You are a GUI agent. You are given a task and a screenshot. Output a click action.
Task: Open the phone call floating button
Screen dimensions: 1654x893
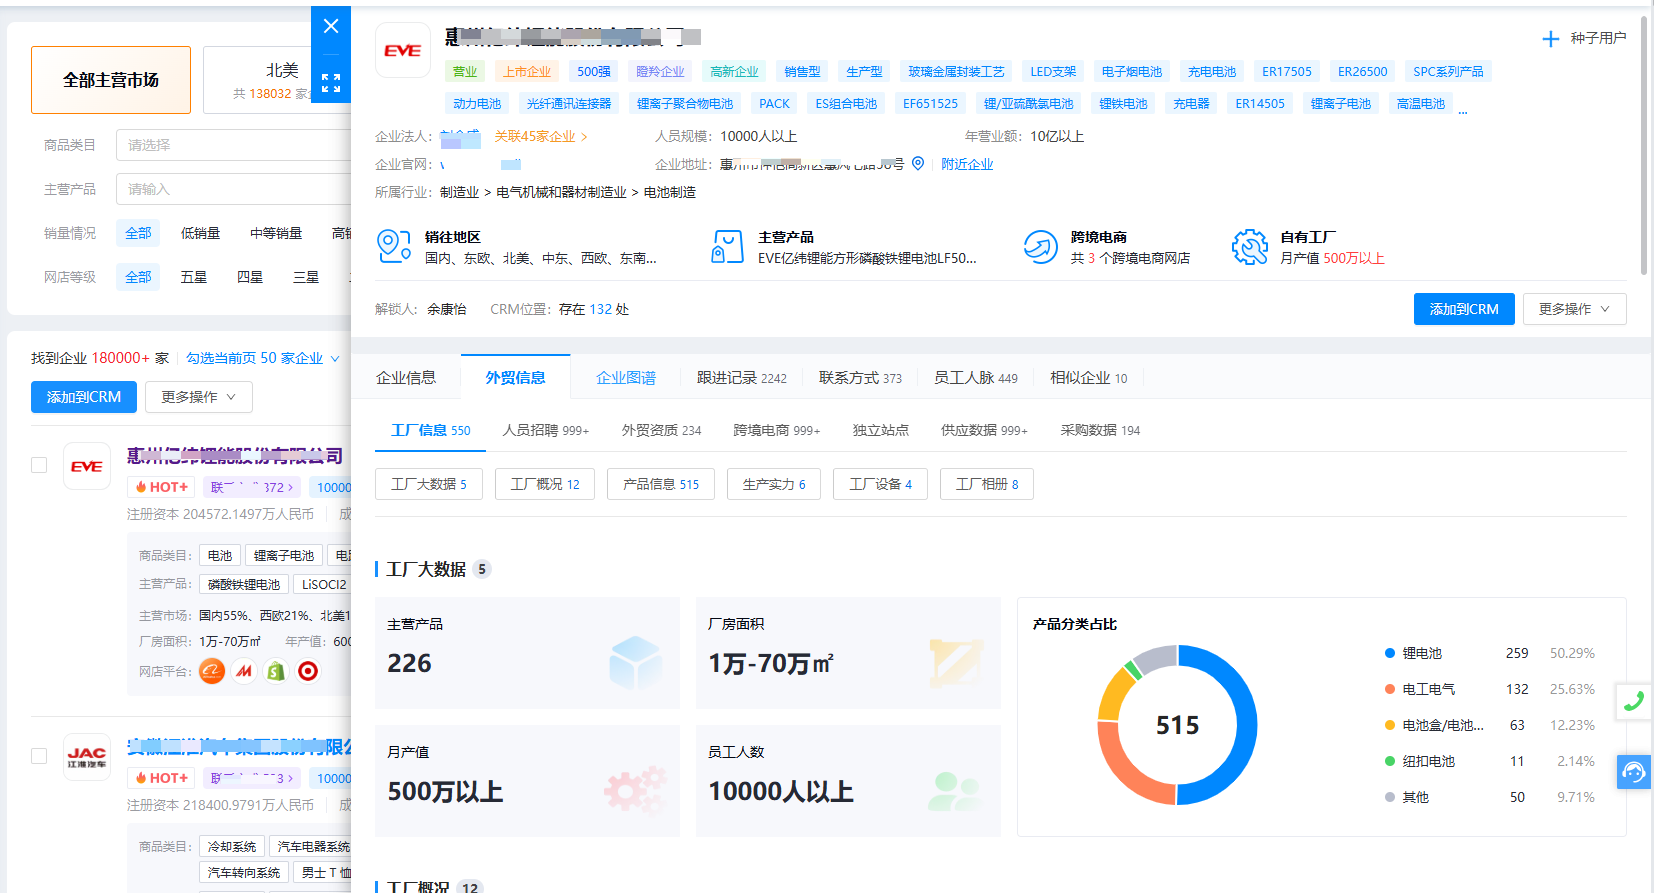coord(1634,701)
